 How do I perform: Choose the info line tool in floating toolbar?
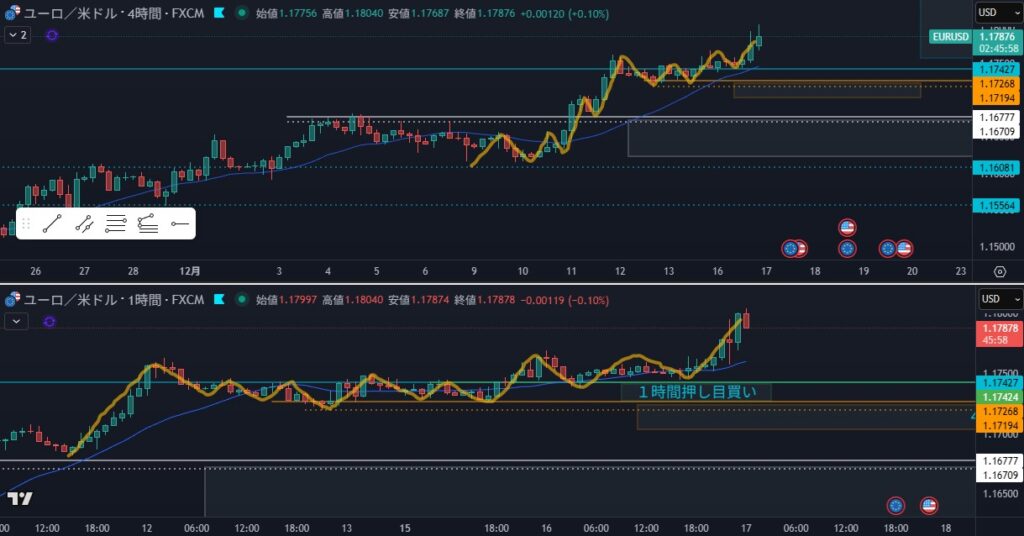pos(84,224)
